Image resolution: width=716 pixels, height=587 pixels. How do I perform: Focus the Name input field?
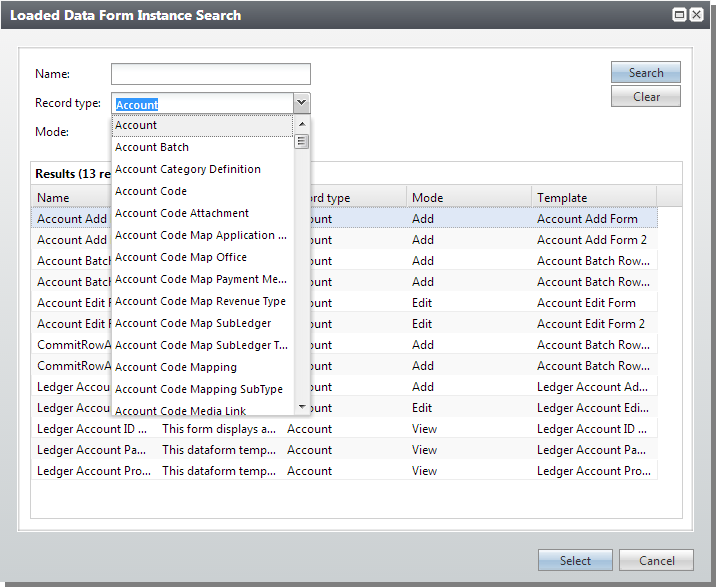pos(211,74)
